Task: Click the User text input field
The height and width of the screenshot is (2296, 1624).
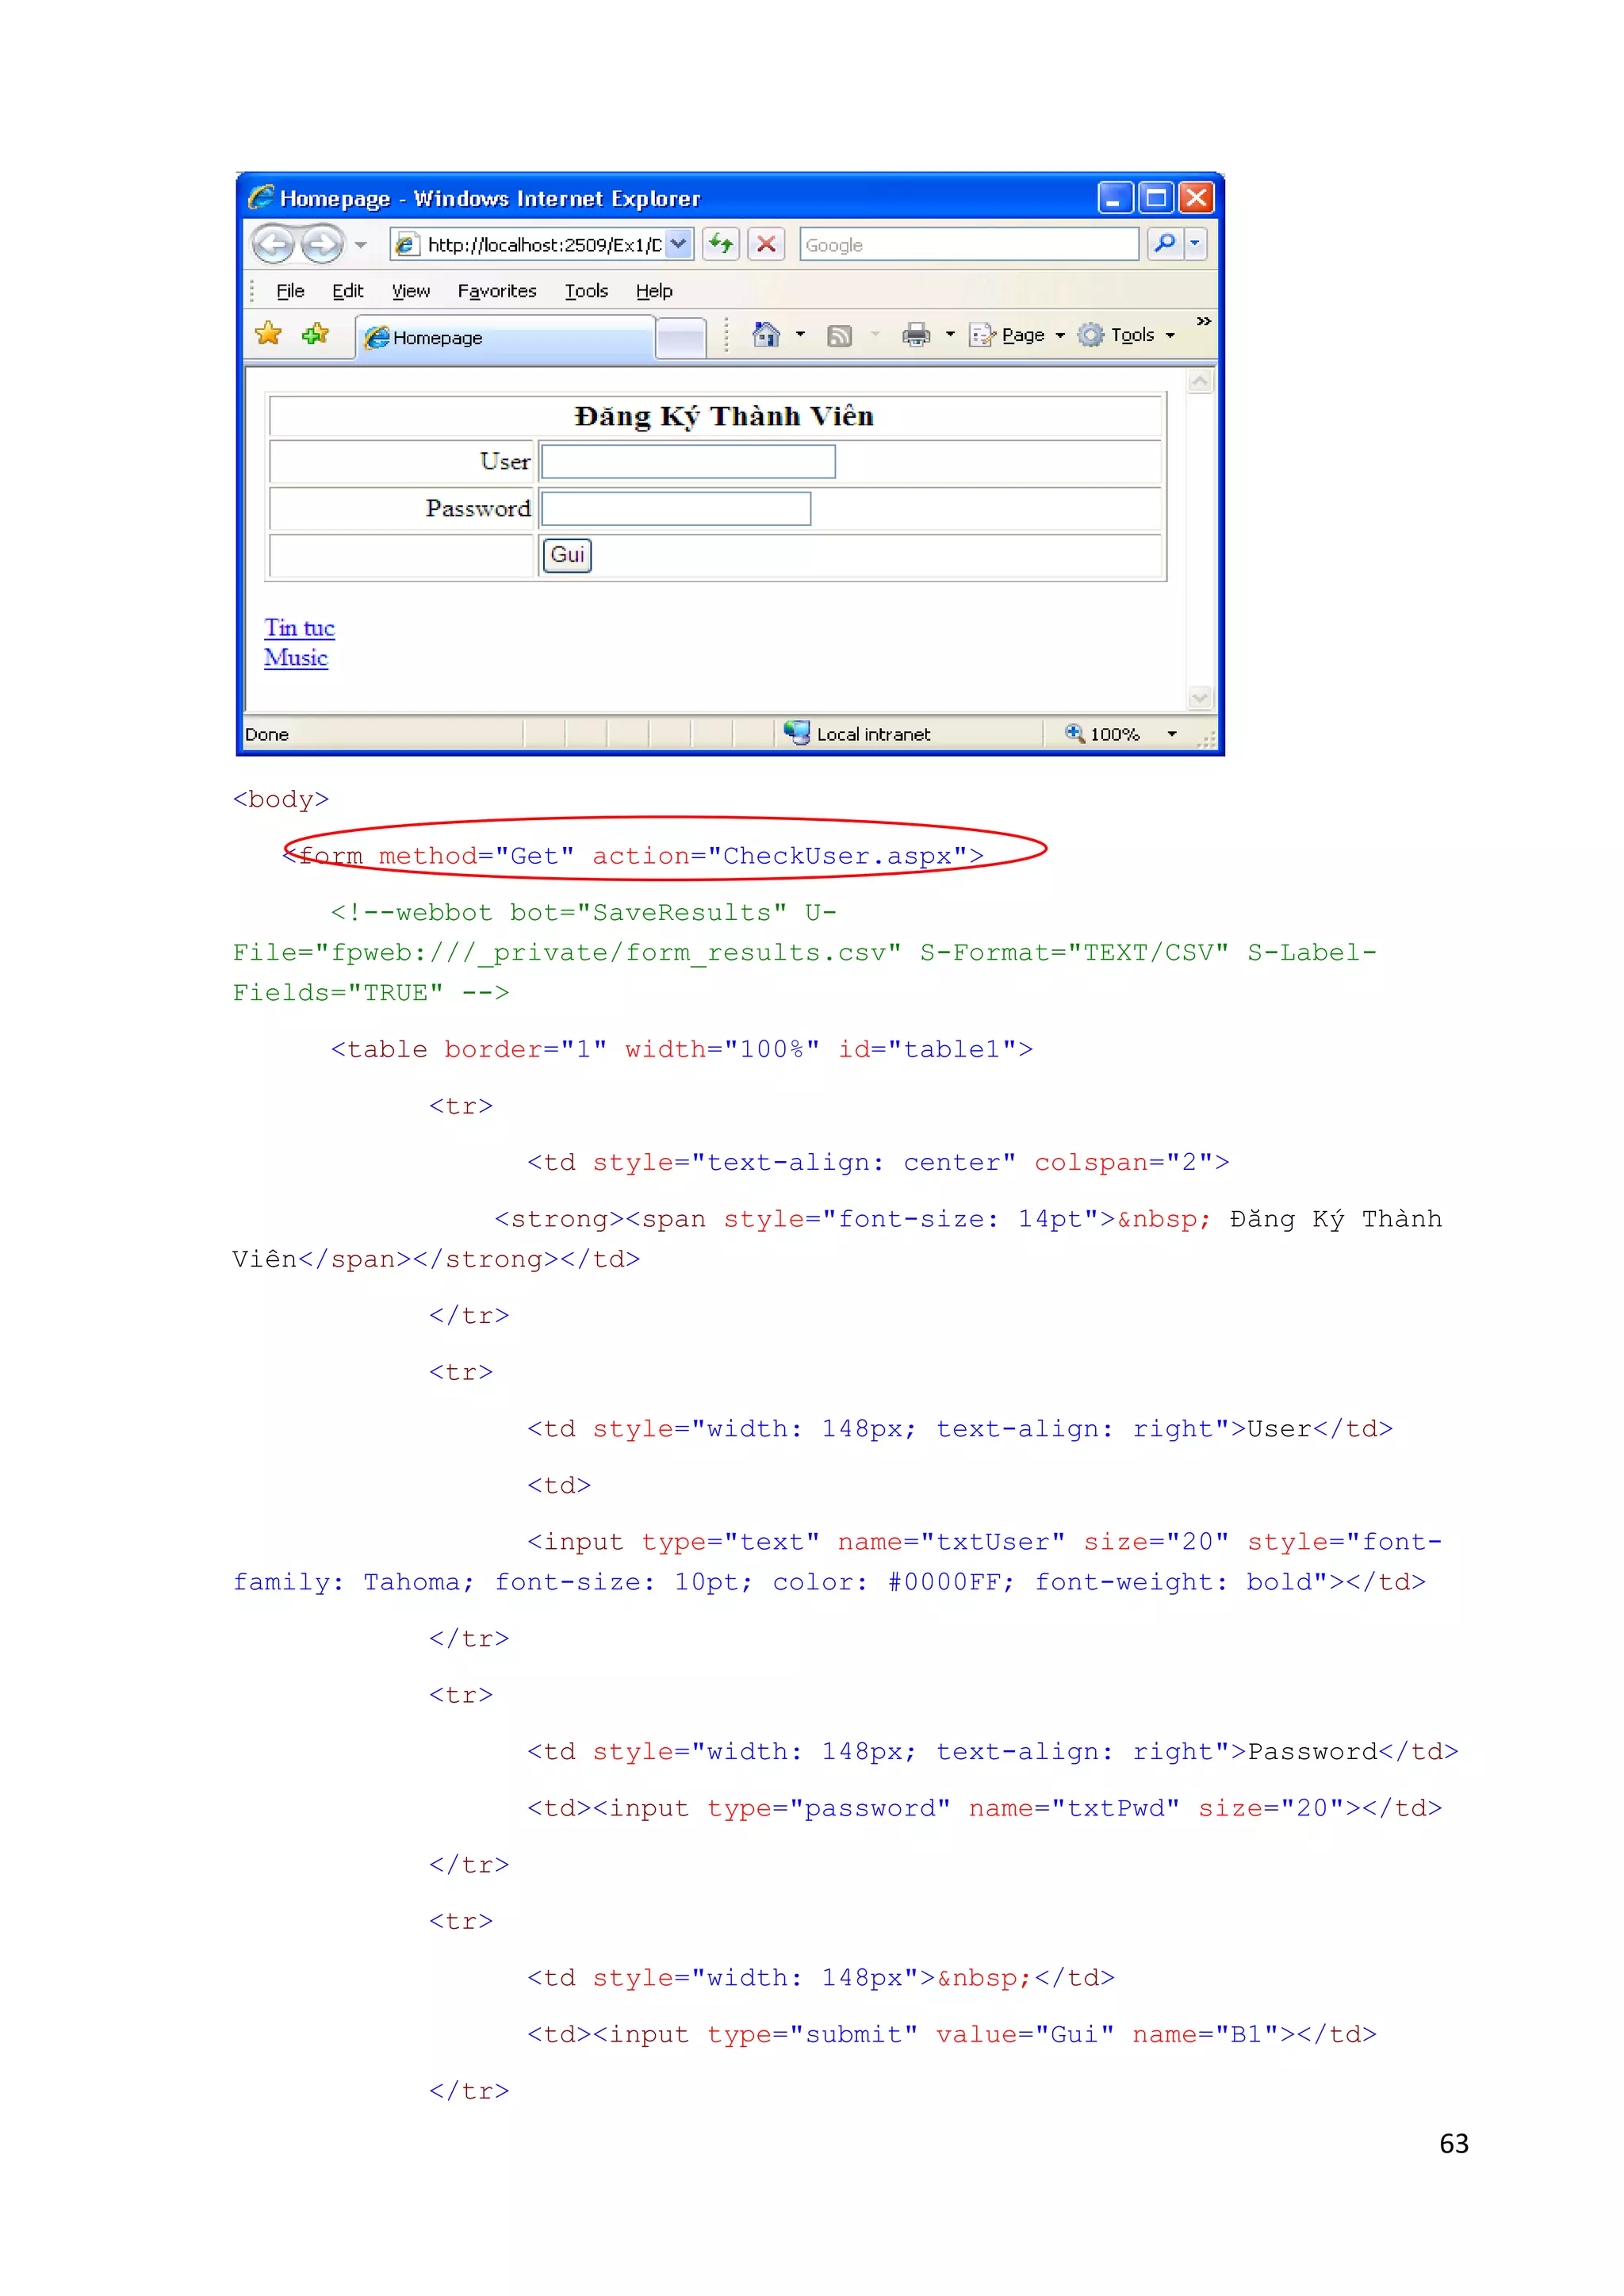Action: [x=689, y=462]
